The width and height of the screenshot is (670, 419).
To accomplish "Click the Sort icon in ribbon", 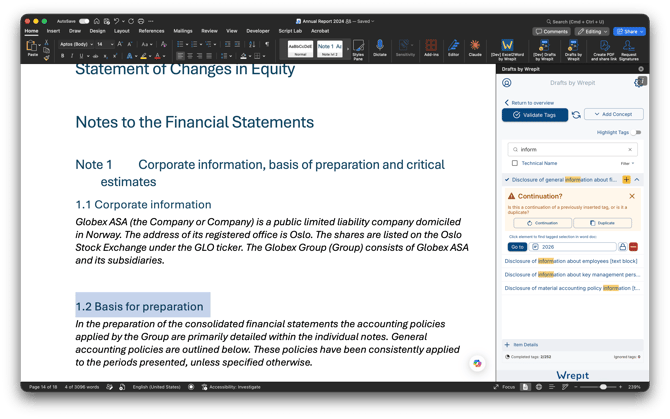I will tap(252, 44).
